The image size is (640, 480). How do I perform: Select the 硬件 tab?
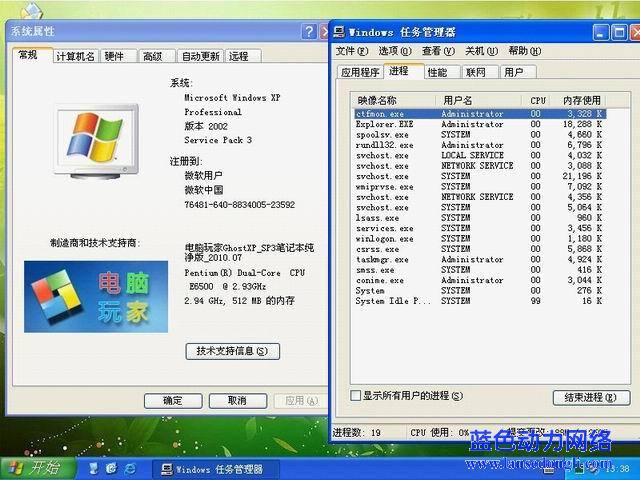click(x=118, y=56)
